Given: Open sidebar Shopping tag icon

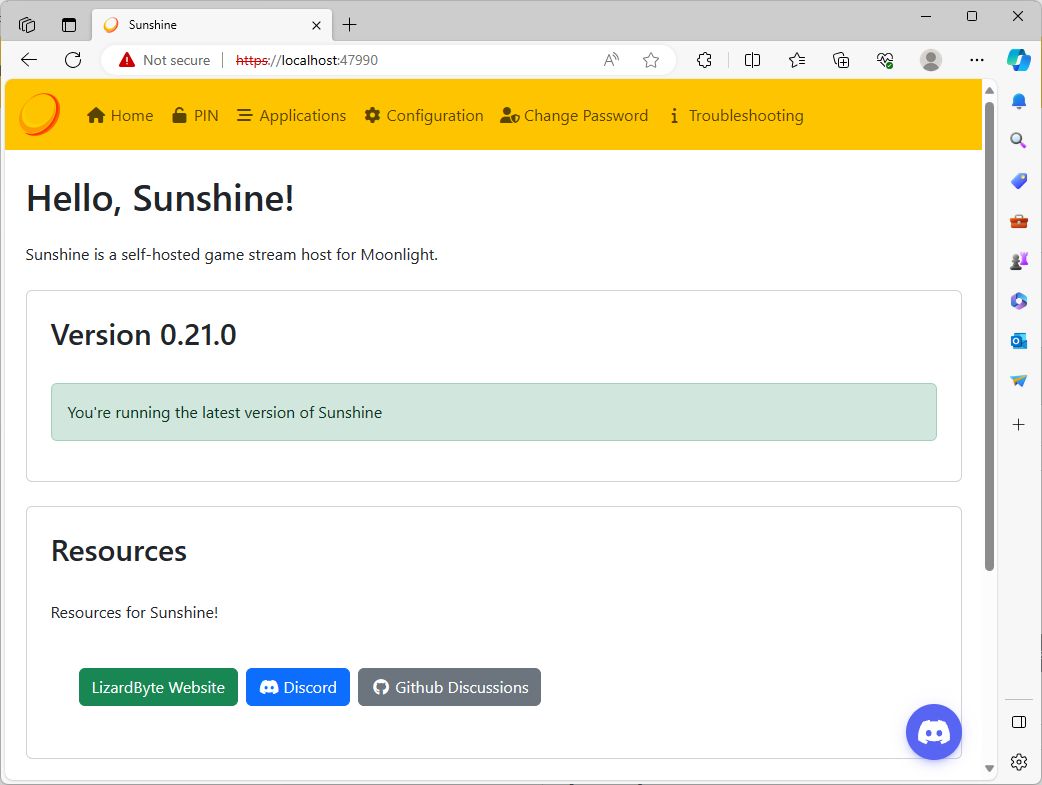Looking at the screenshot, I should [1018, 181].
